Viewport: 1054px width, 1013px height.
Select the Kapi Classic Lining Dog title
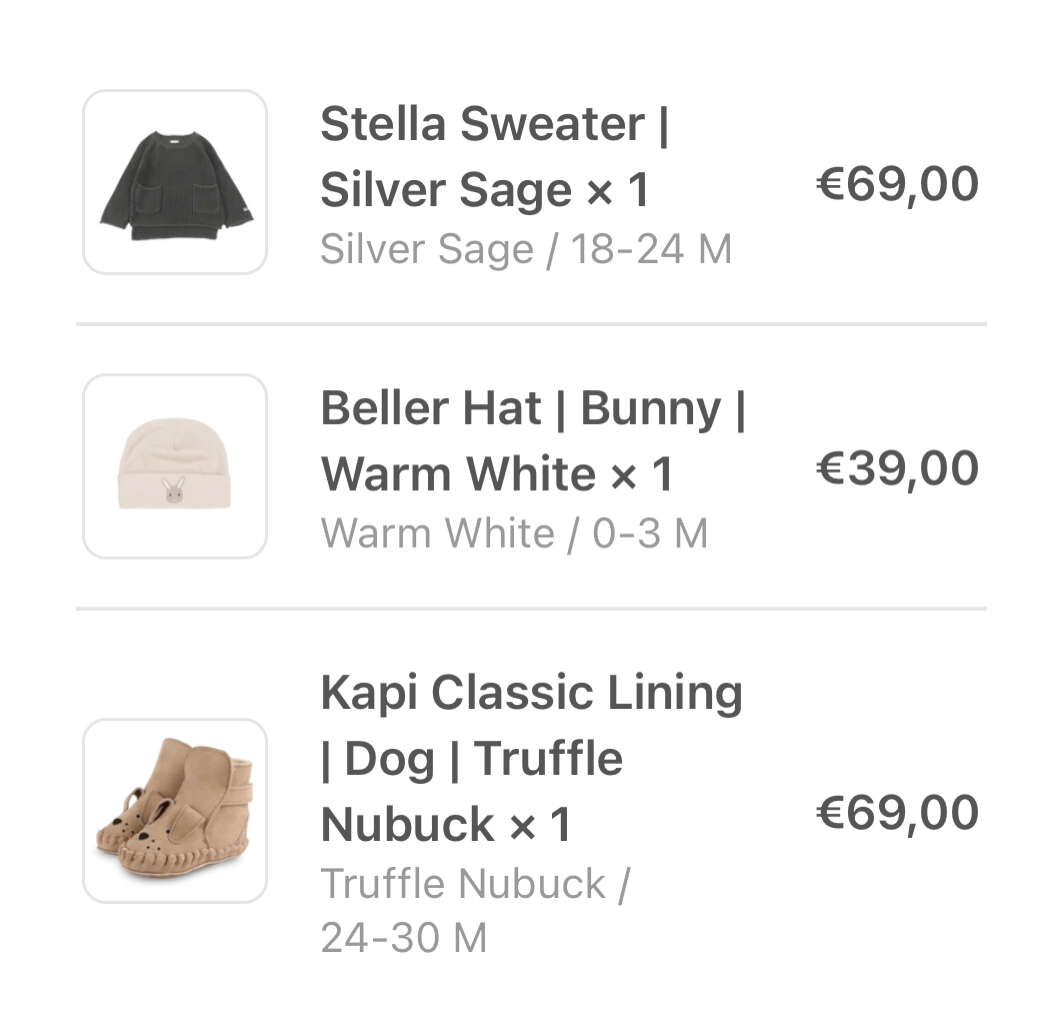532,758
